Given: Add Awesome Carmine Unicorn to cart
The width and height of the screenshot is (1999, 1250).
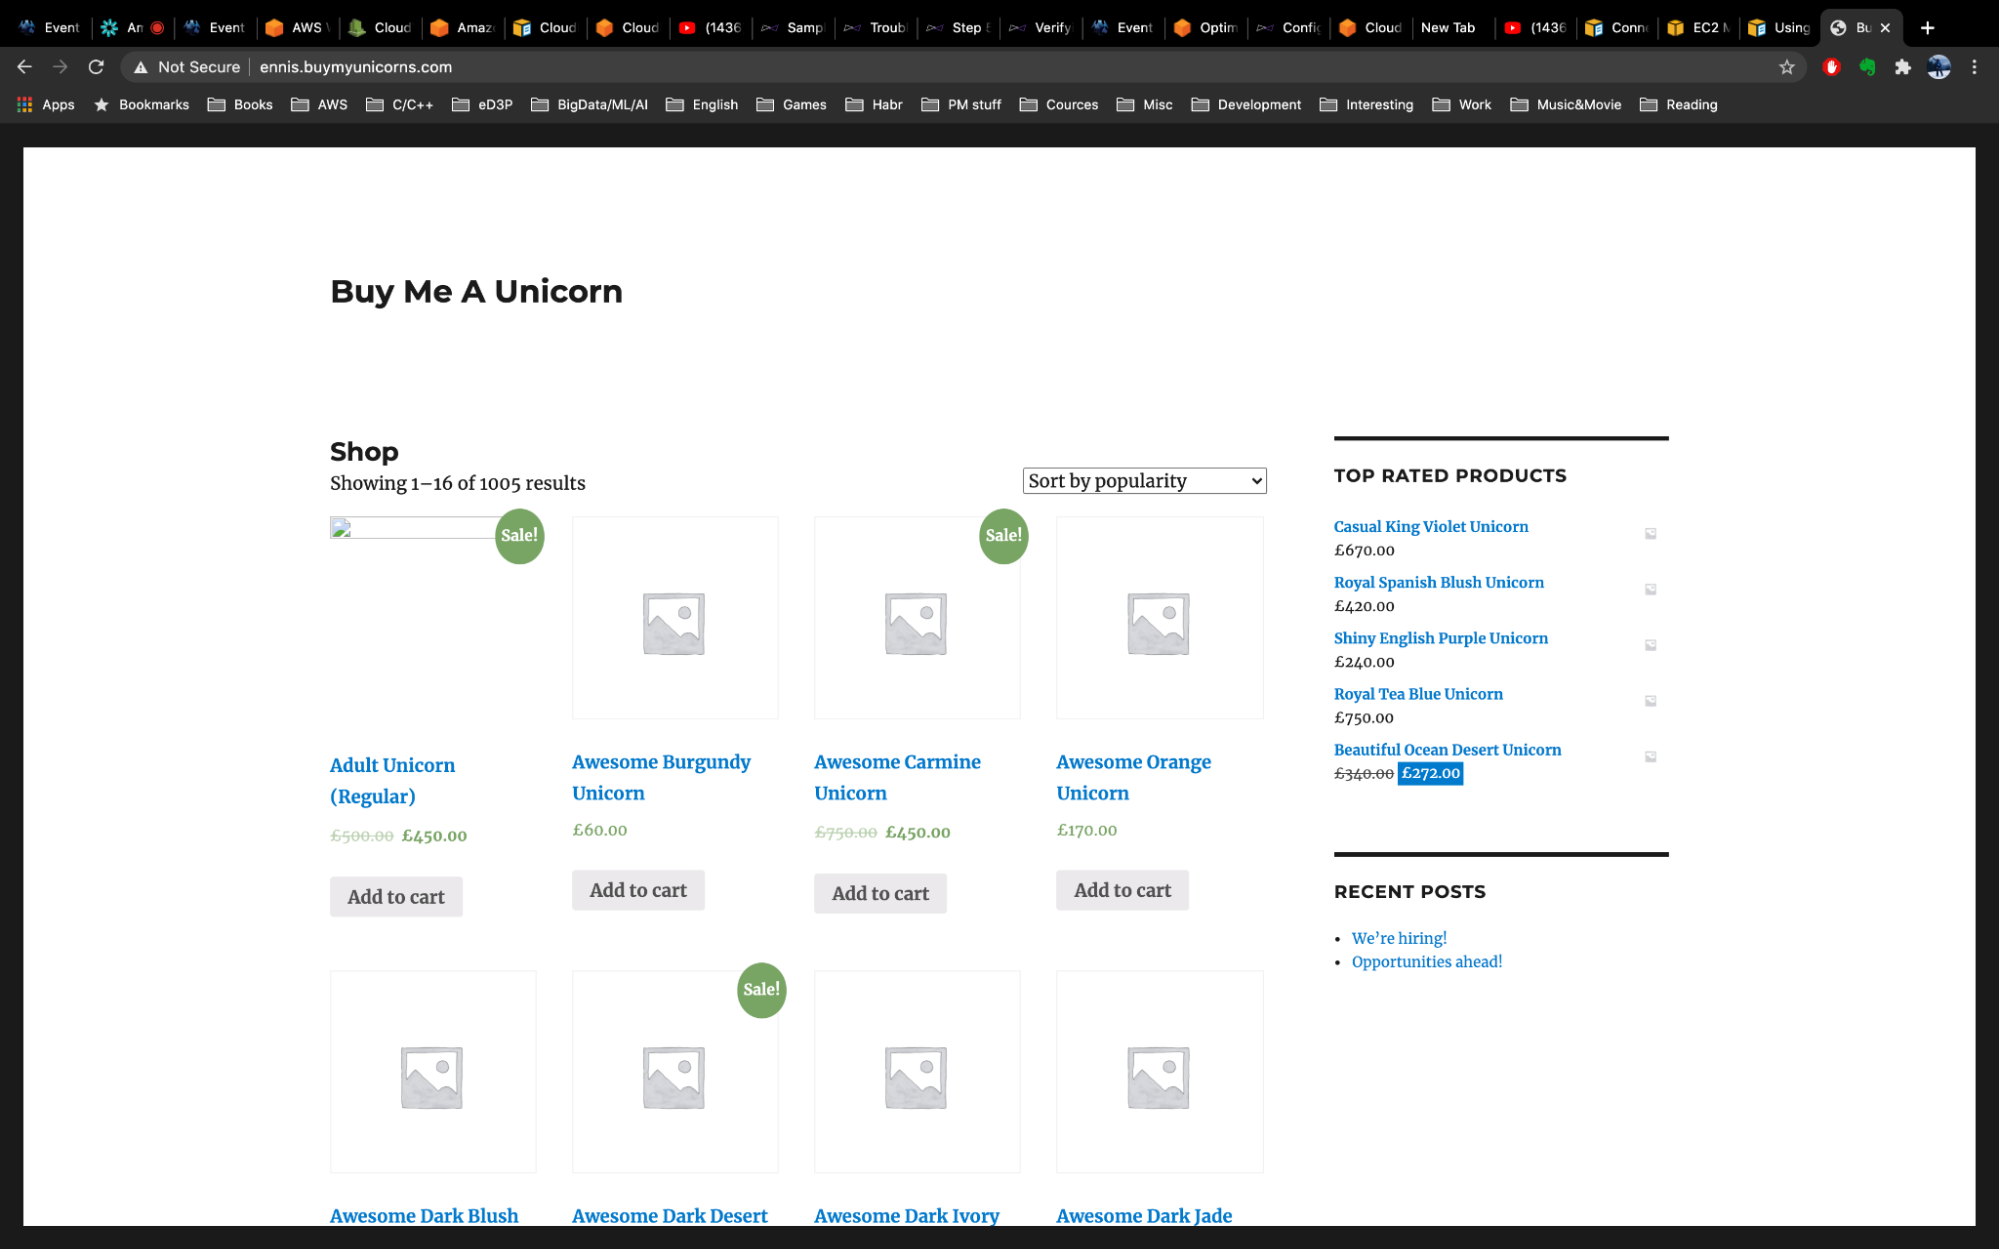Looking at the screenshot, I should [x=880, y=893].
